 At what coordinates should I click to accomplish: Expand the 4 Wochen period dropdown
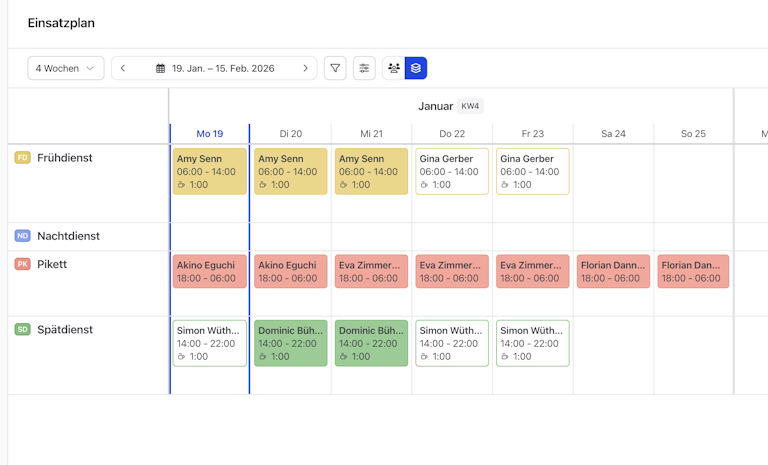(65, 68)
